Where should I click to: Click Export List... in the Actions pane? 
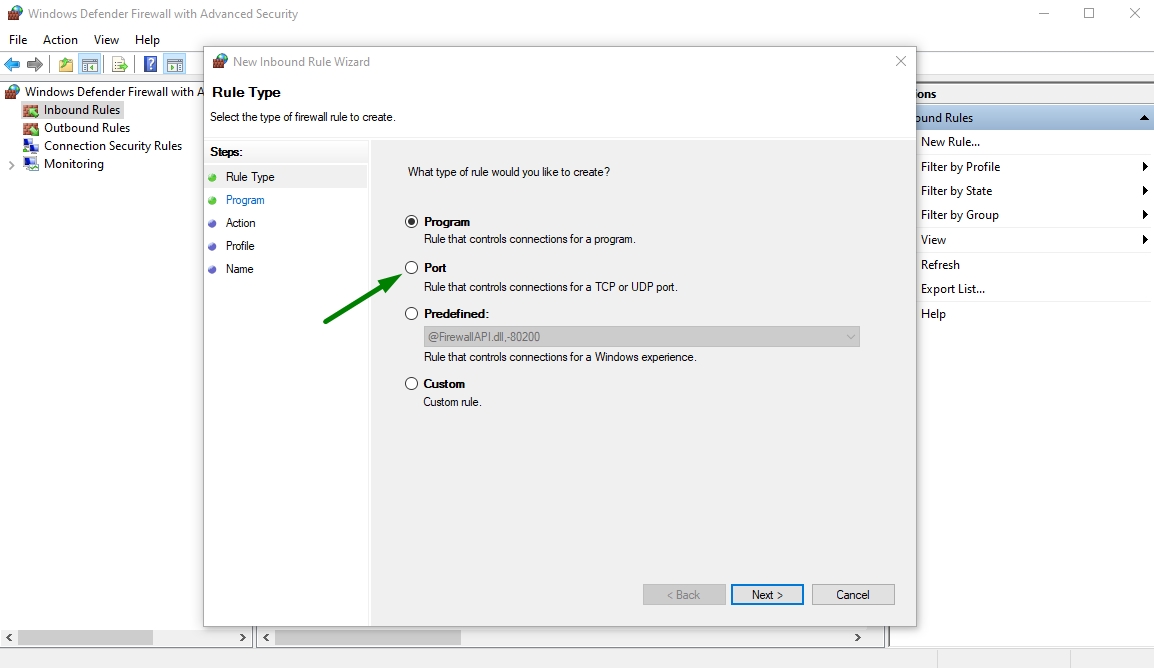pyautogui.click(x=952, y=289)
